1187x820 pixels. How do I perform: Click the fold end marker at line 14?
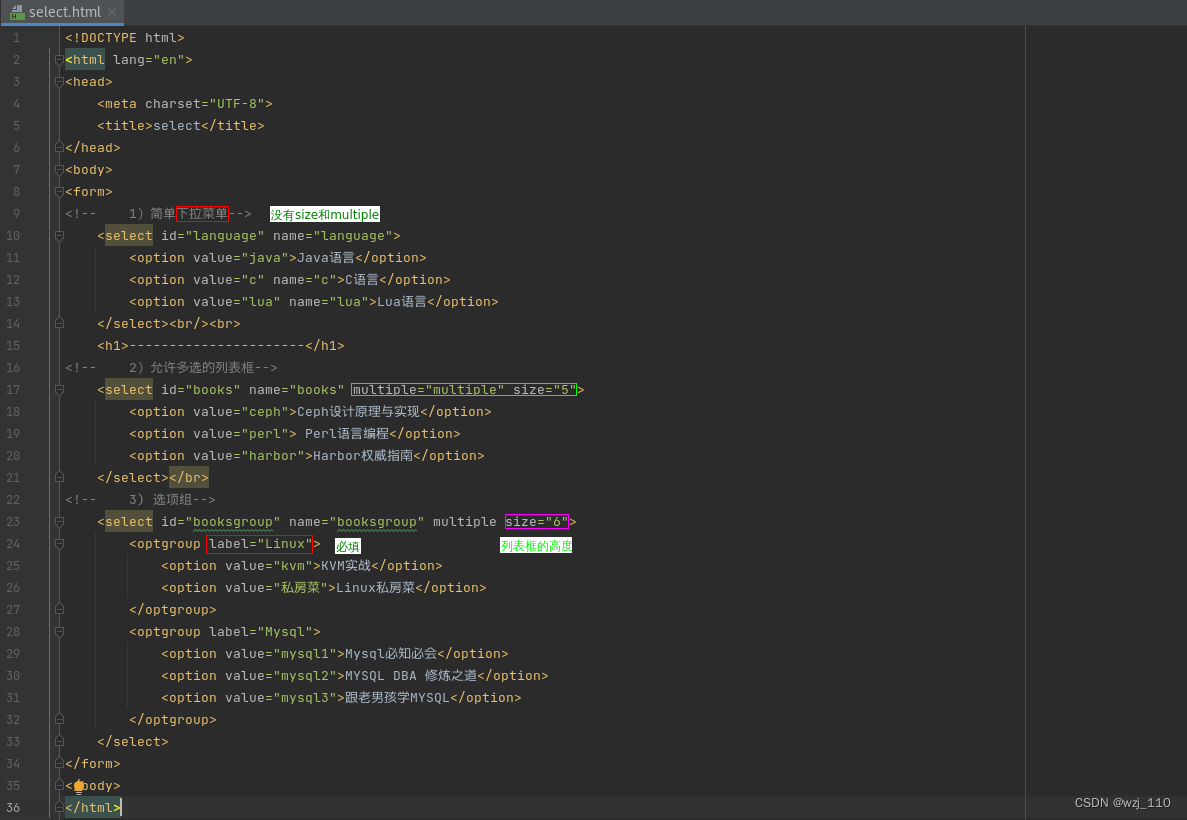(x=59, y=323)
